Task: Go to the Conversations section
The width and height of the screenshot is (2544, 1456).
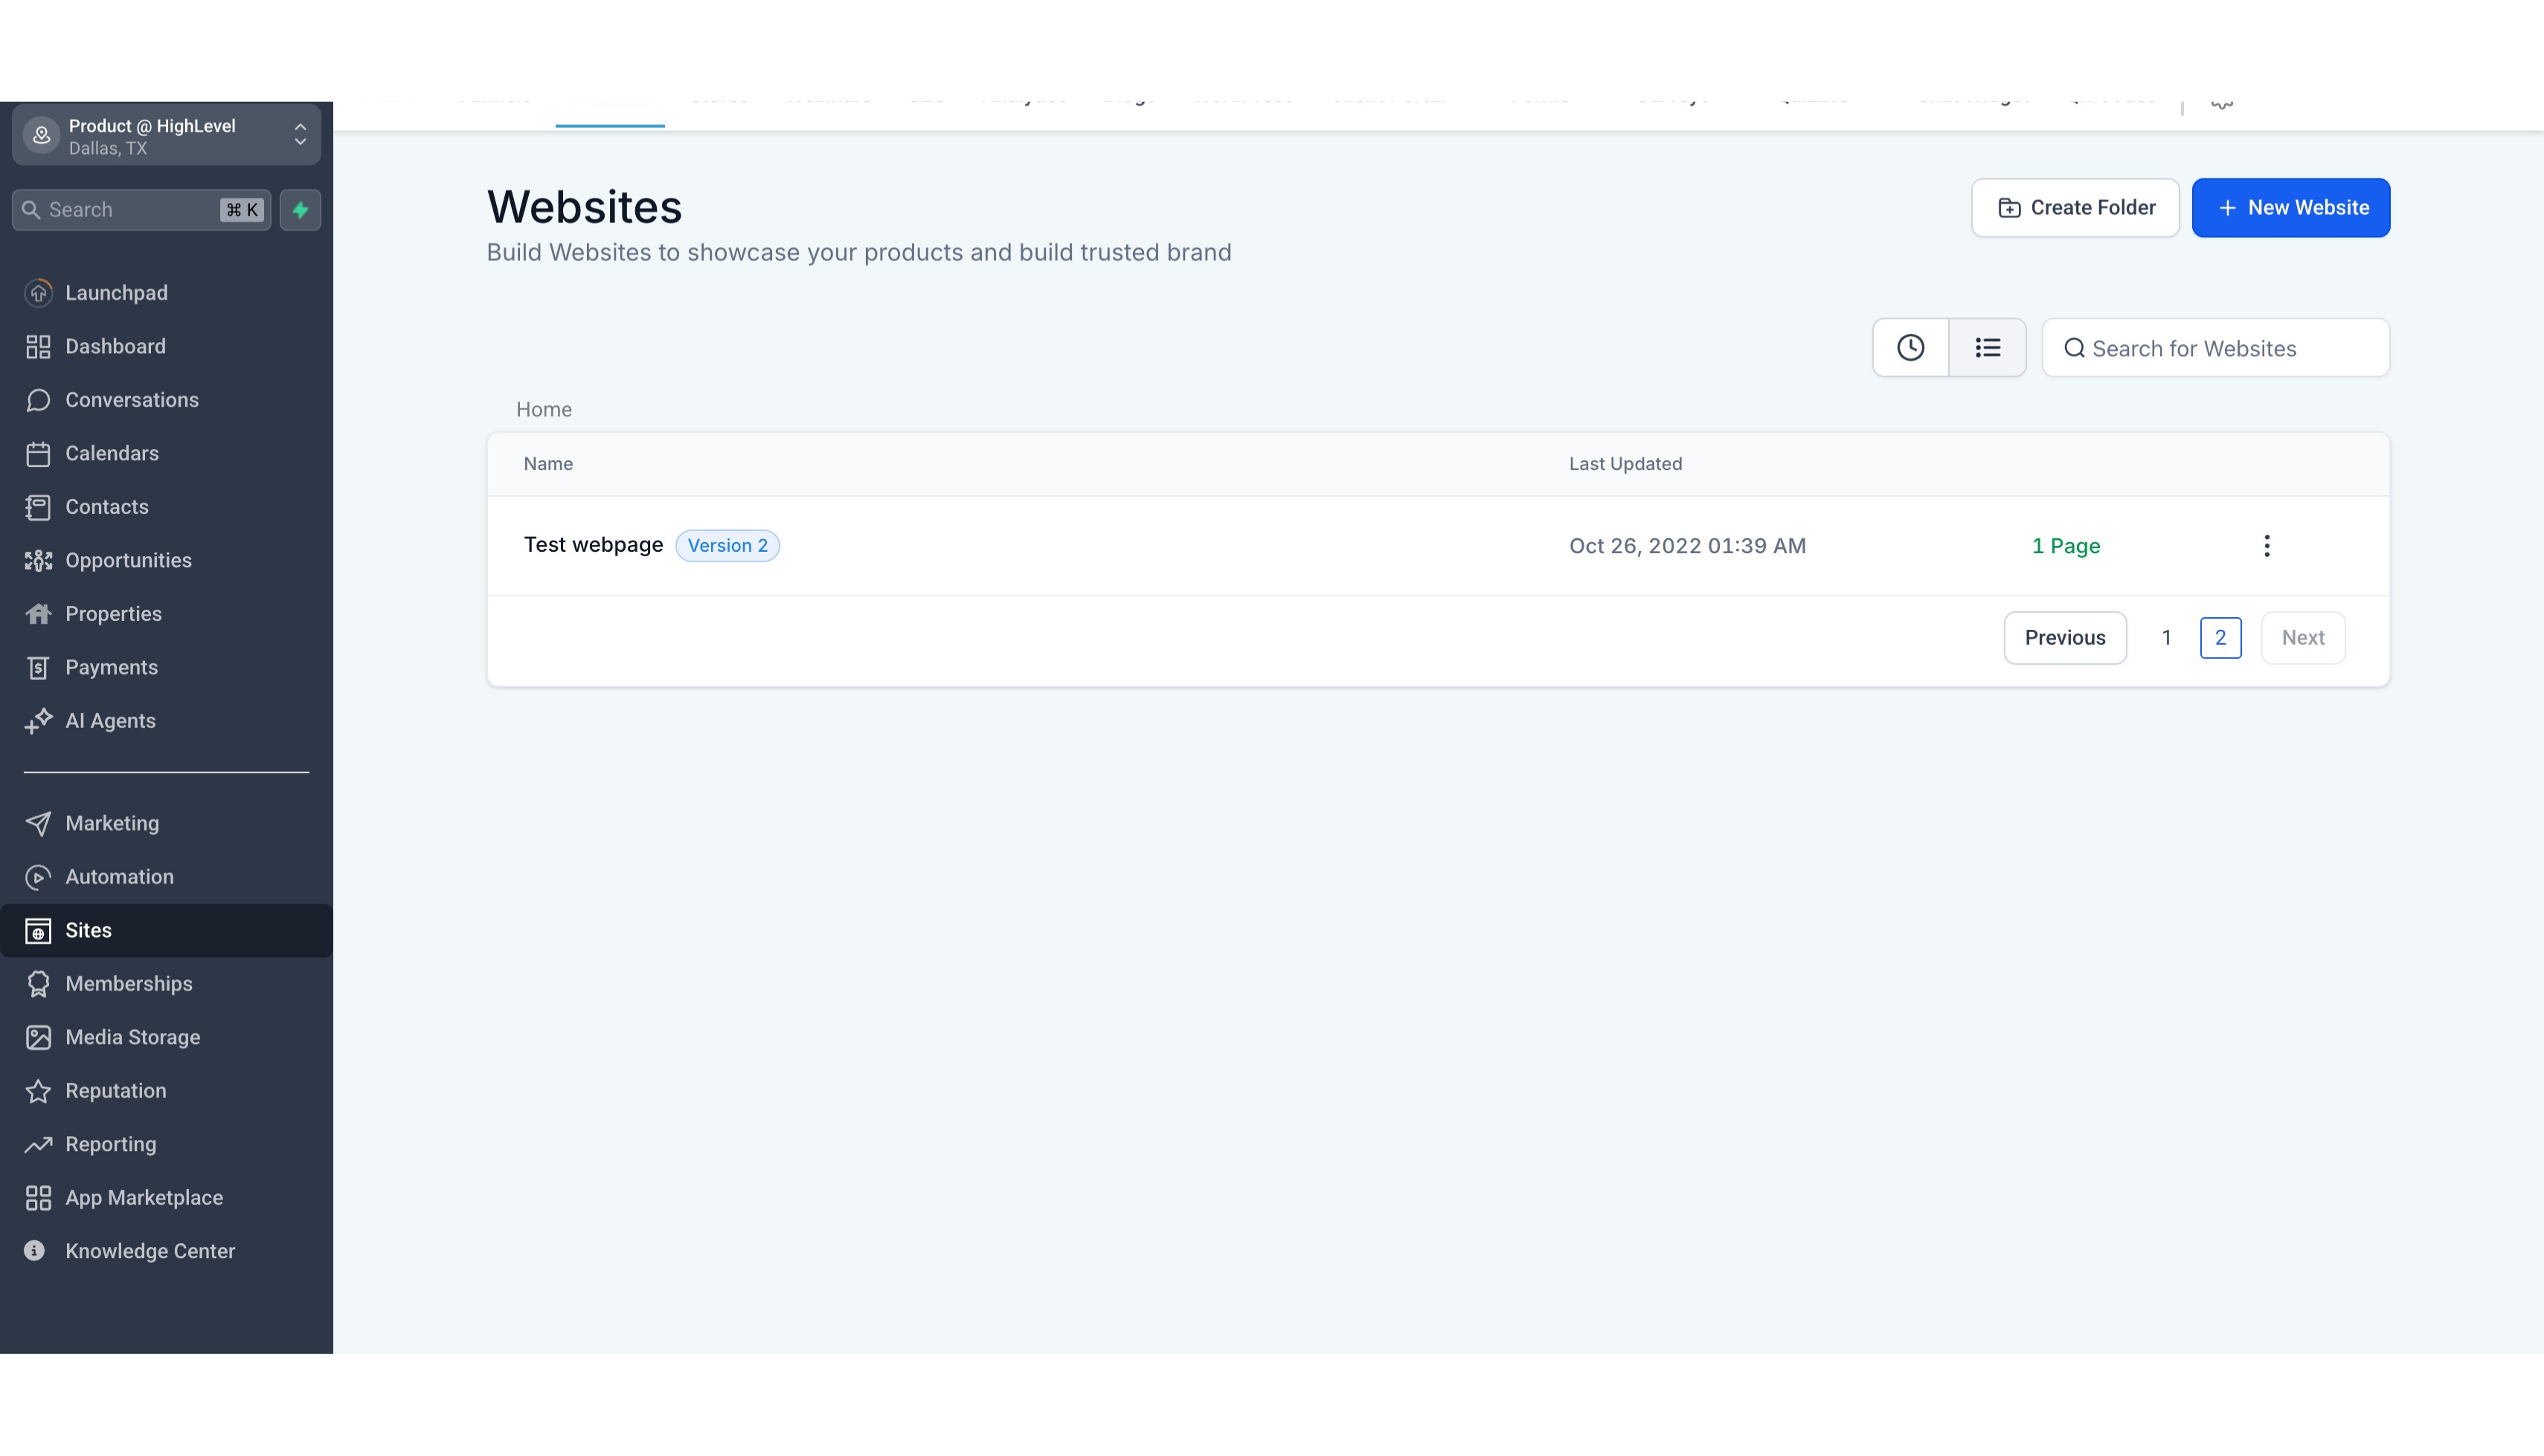Action: pyautogui.click(x=131, y=400)
